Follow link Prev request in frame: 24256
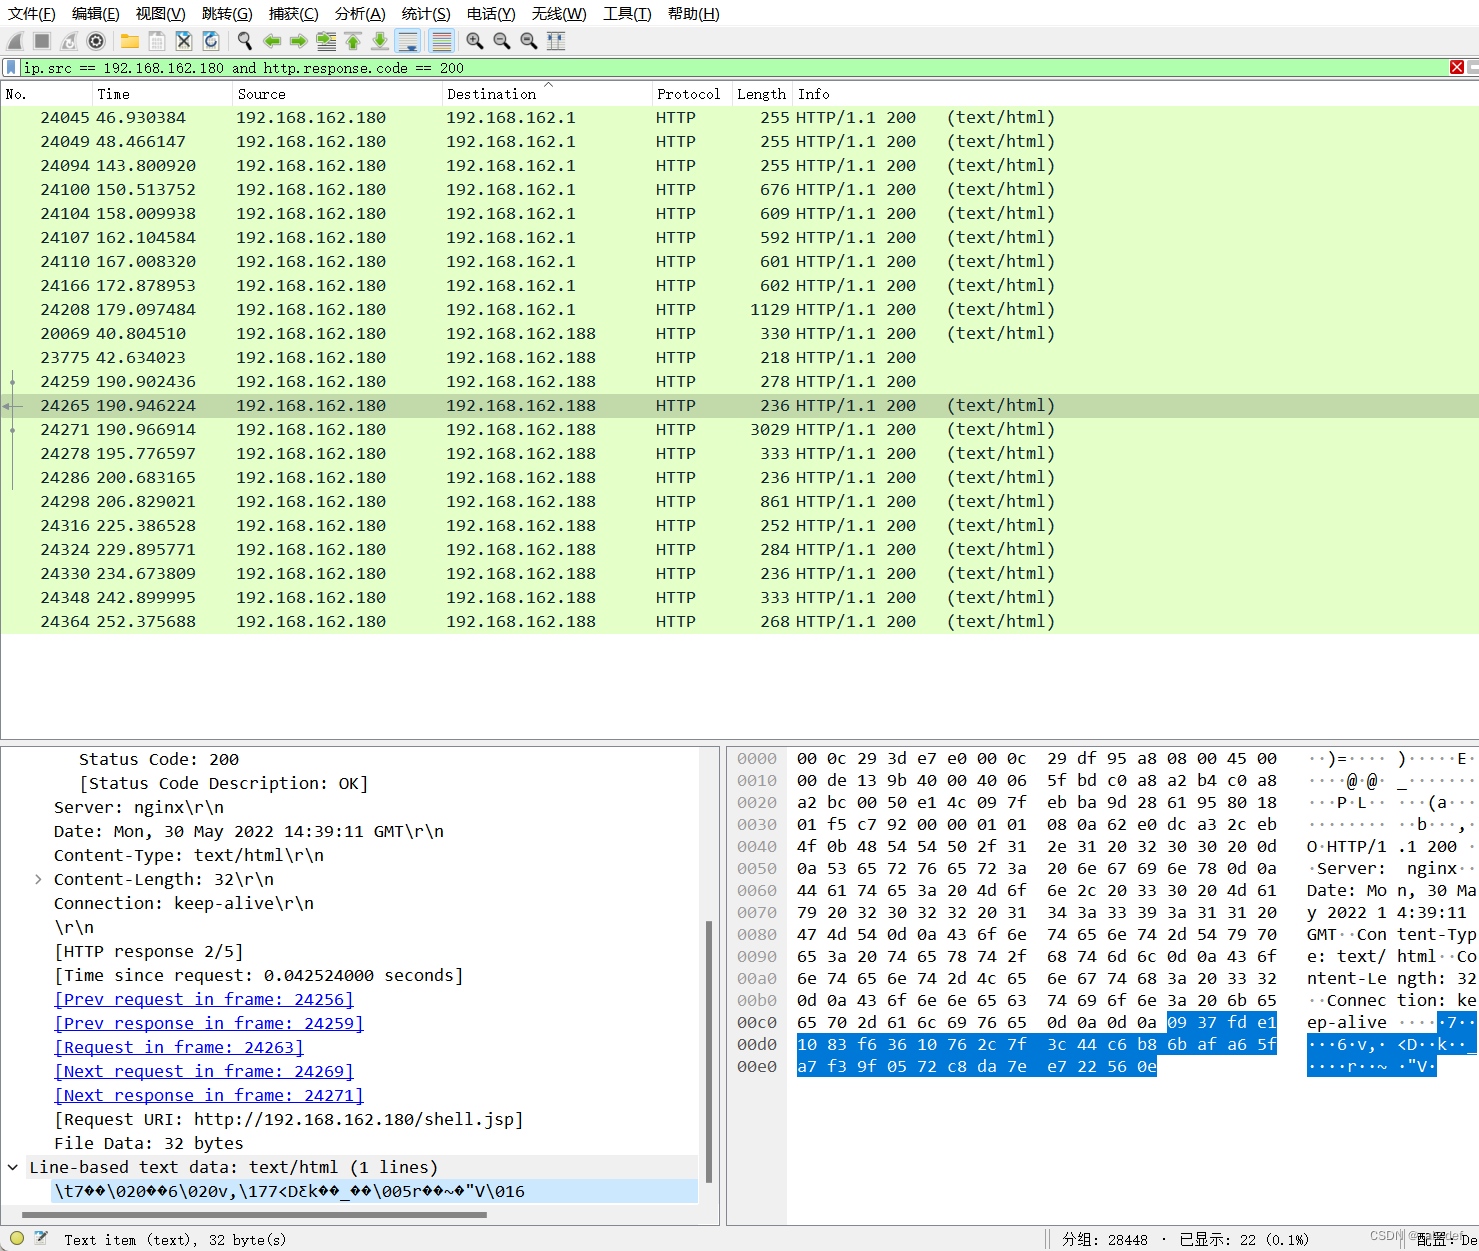The image size is (1479, 1251). click(204, 999)
